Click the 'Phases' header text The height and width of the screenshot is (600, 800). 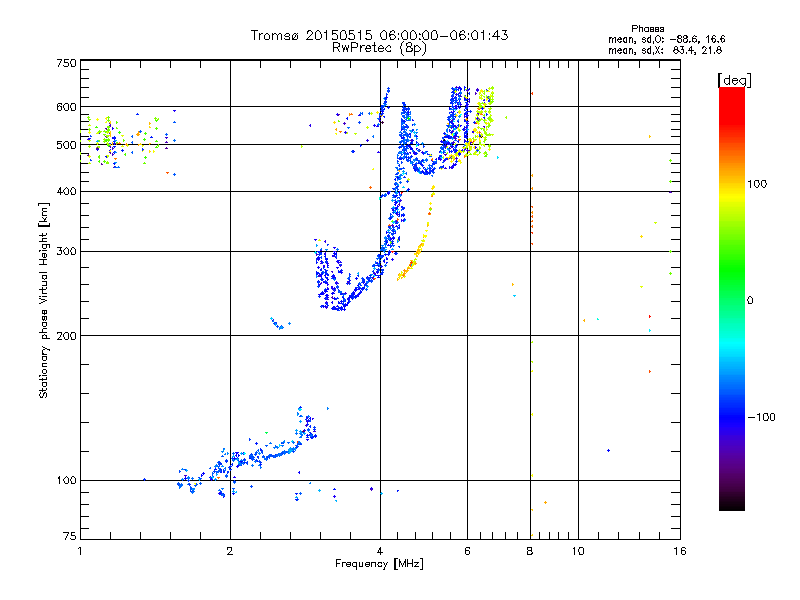pyautogui.click(x=647, y=29)
